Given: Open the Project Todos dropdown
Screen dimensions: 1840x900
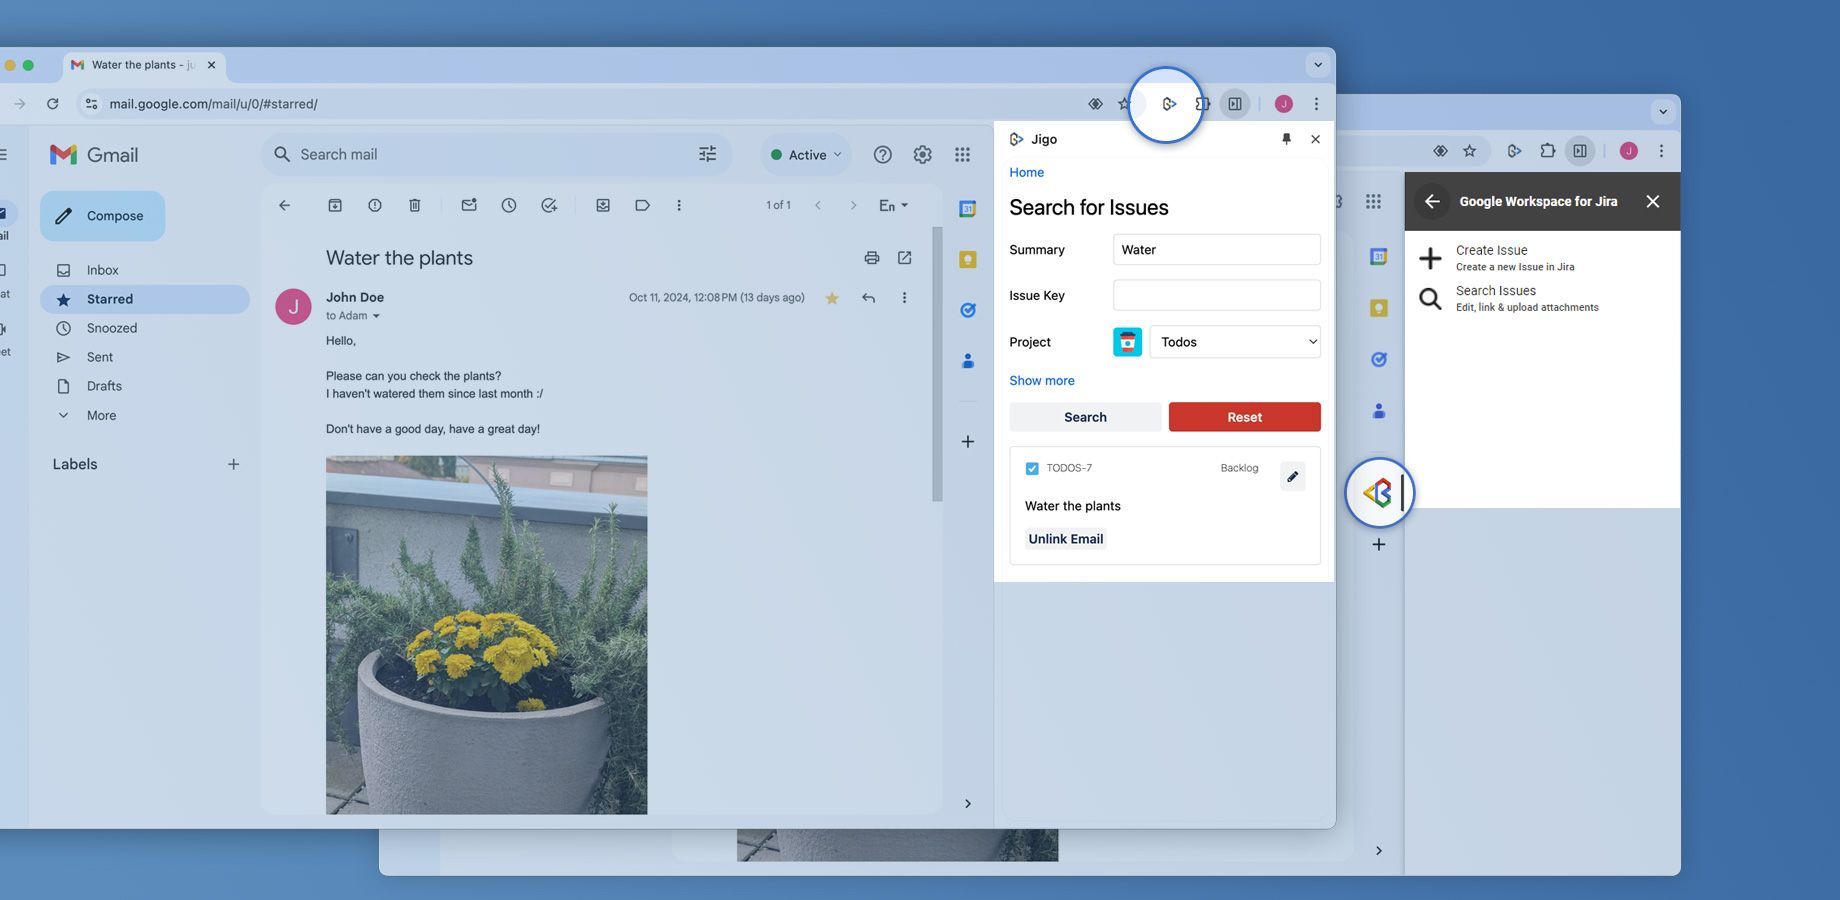Looking at the screenshot, I should pyautogui.click(x=1235, y=342).
